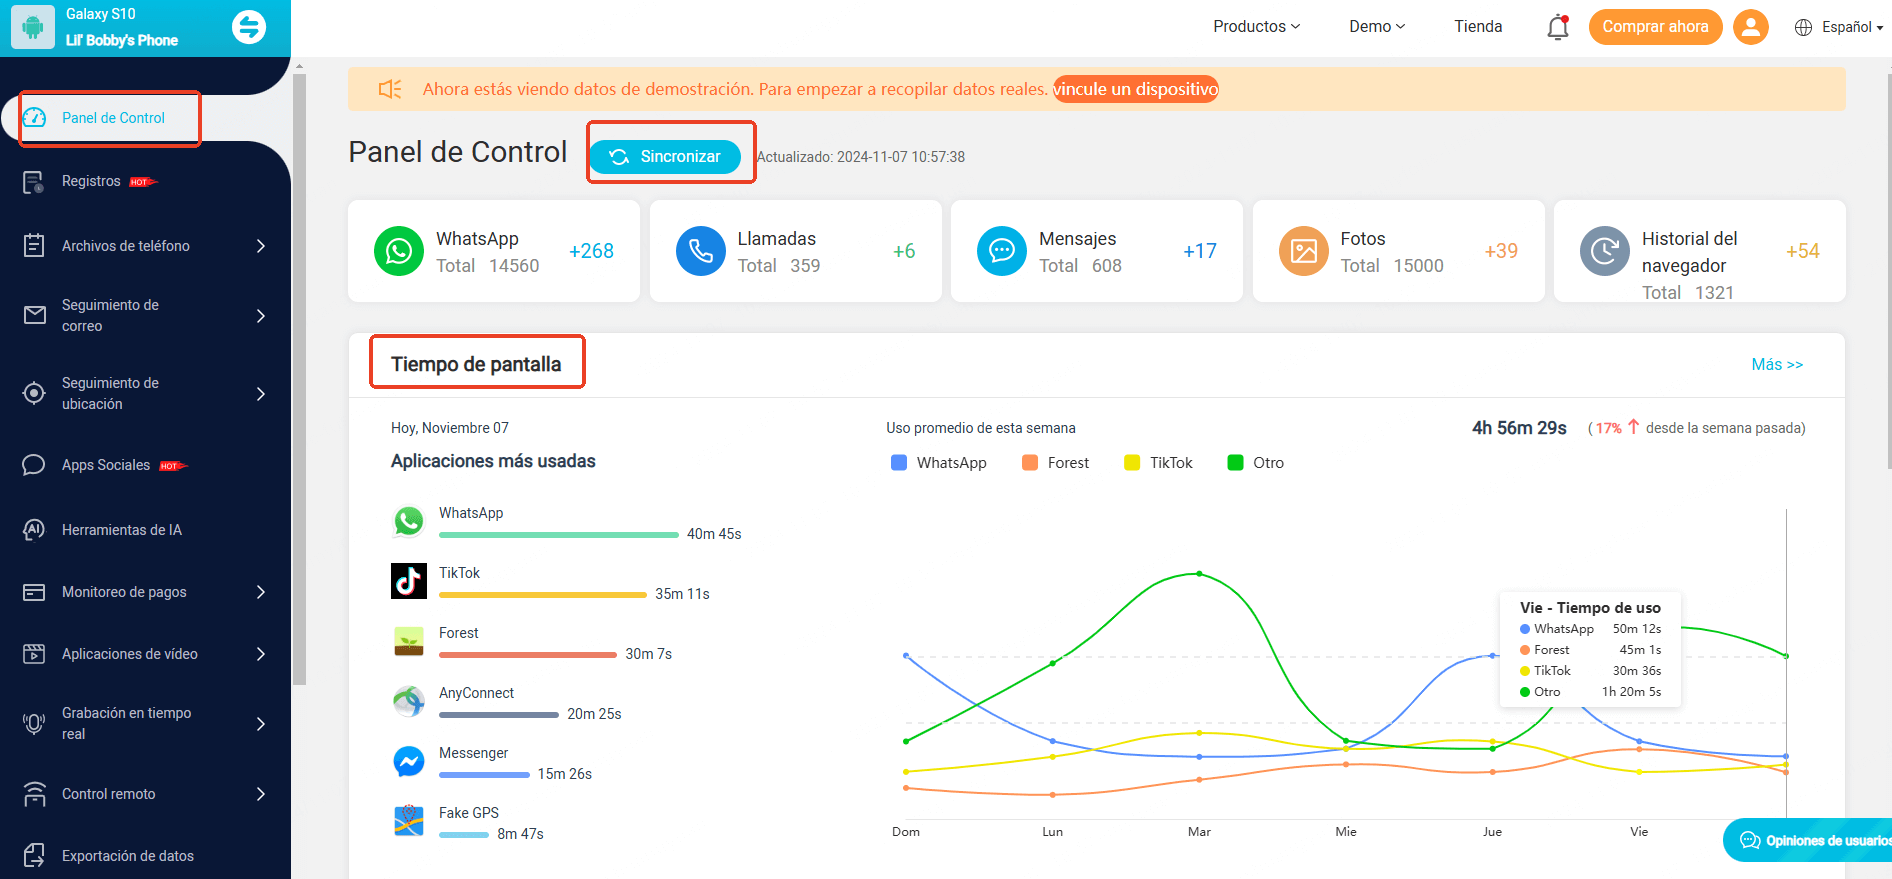This screenshot has height=879, width=1892.
Task: Click the TikTok usage progress bar
Action: click(543, 595)
